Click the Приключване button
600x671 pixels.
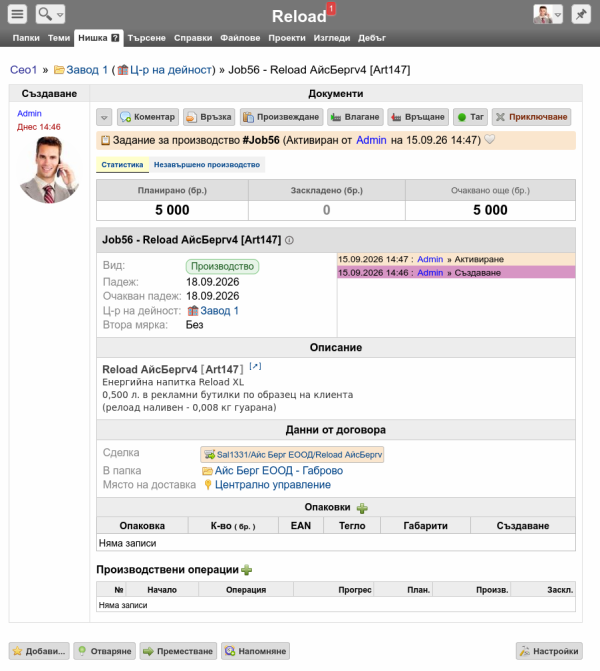tap(532, 117)
